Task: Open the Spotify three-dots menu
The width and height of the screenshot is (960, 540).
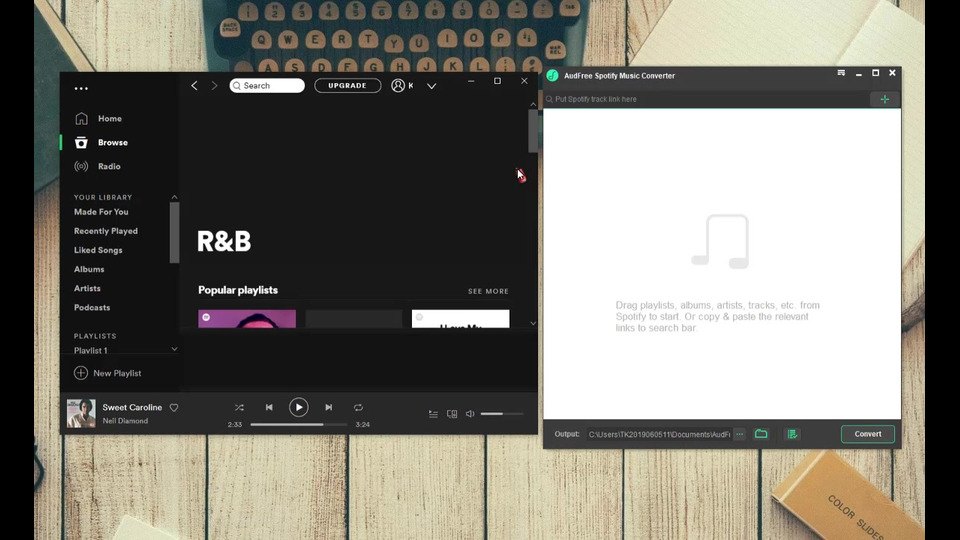Action: (x=81, y=88)
